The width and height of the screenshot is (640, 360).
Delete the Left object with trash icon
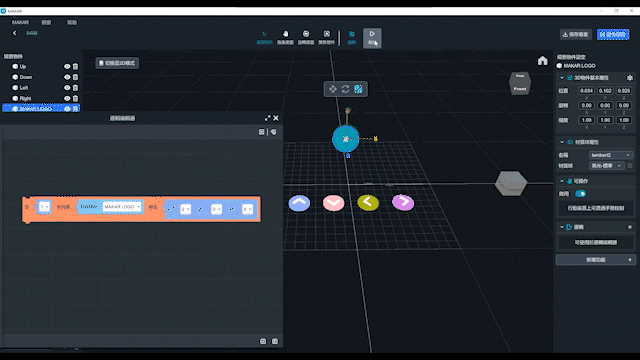(x=76, y=87)
